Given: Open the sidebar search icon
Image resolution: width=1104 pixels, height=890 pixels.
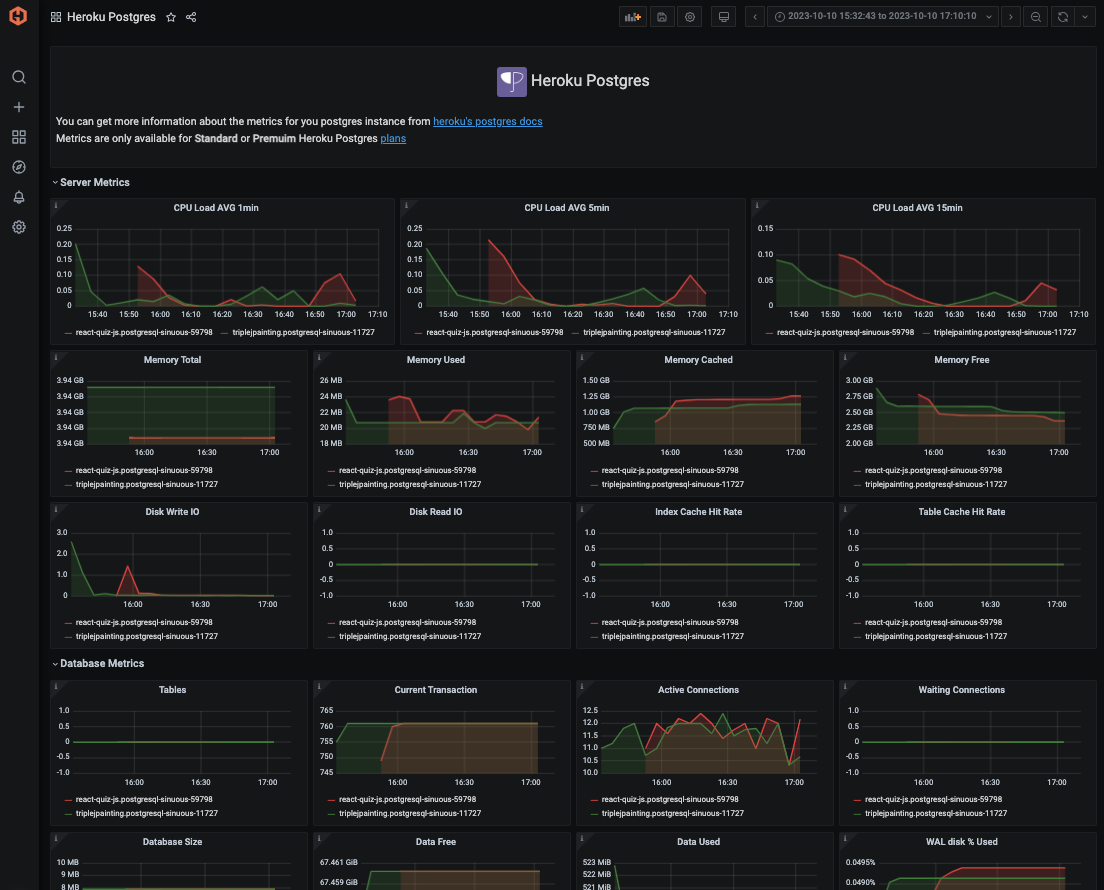Looking at the screenshot, I should pos(19,77).
